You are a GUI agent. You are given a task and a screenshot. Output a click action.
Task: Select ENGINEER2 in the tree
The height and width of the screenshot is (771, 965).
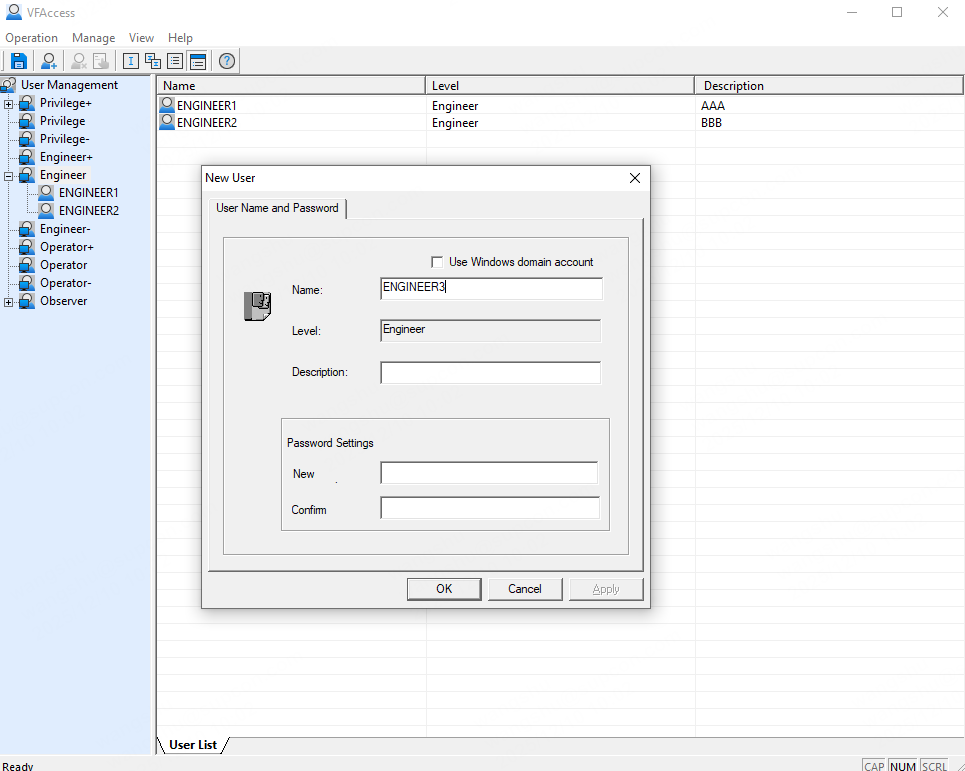[x=88, y=211]
